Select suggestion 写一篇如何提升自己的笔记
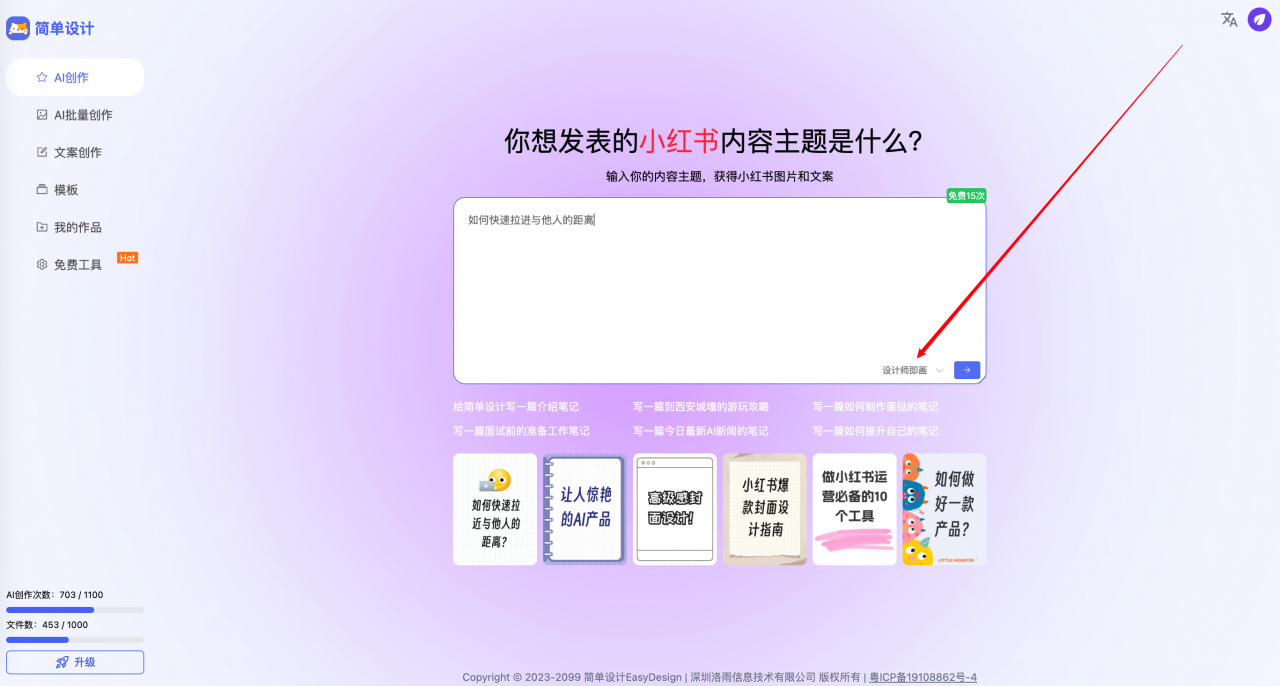This screenshot has height=686, width=1280. [875, 431]
